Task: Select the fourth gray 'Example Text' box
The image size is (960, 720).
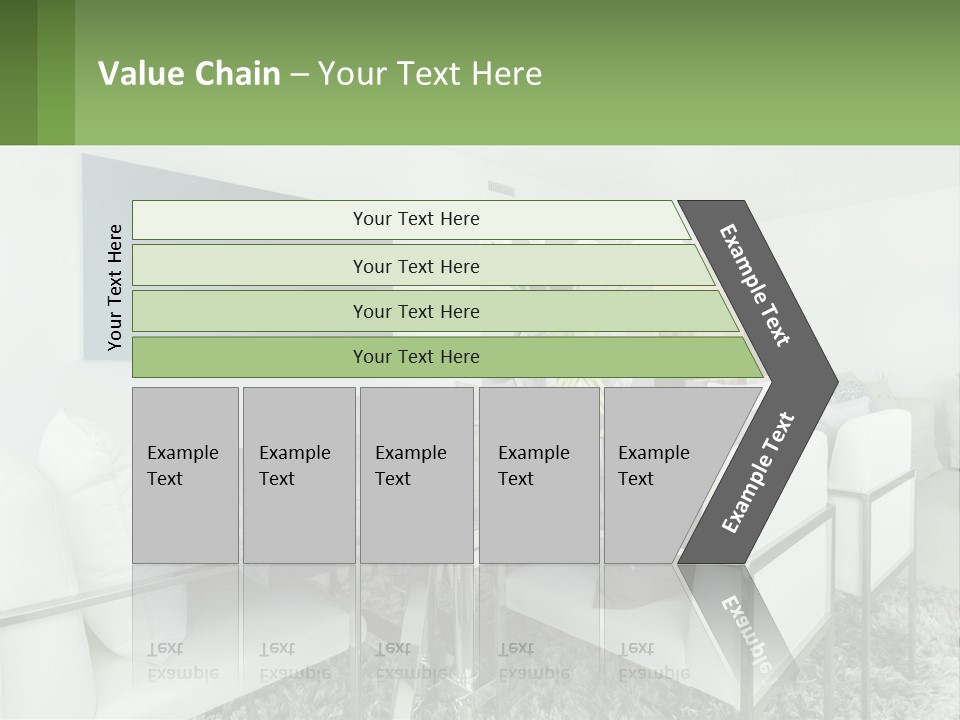Action: [x=539, y=475]
